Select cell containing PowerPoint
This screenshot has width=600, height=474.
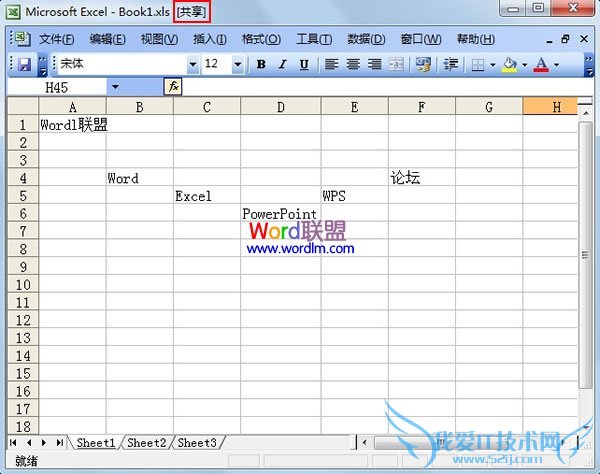(x=281, y=213)
